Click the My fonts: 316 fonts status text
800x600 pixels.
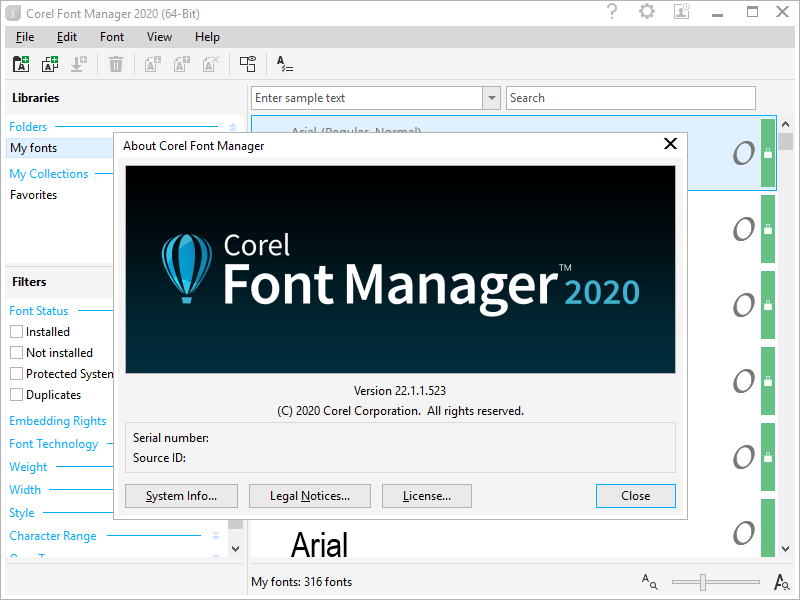tap(302, 582)
